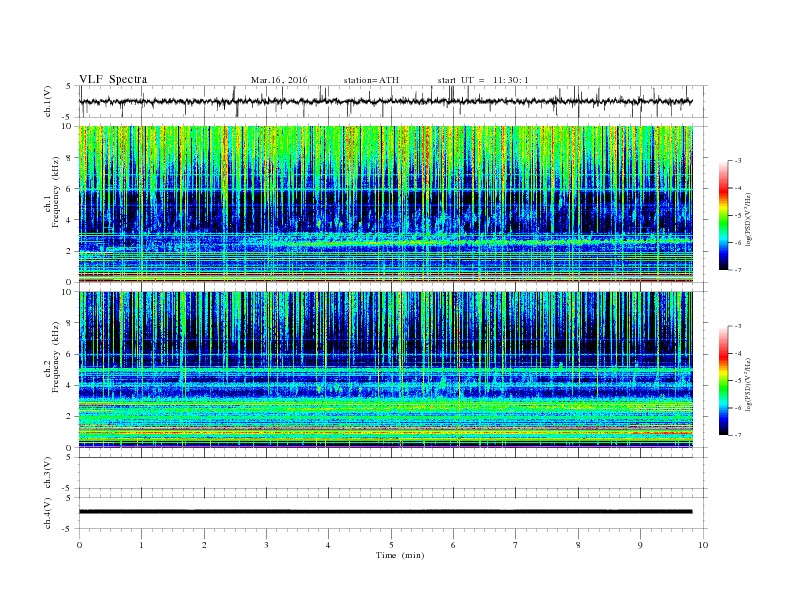Click the "10" kHz tick on ch.1 spectrogram
This screenshot has height=612, width=792.
click(67, 126)
